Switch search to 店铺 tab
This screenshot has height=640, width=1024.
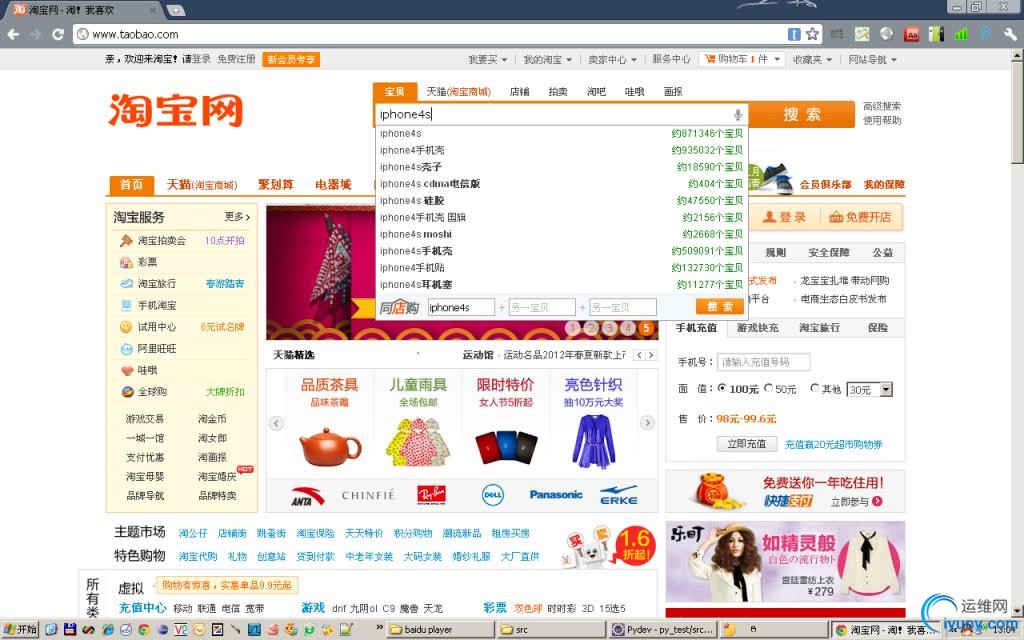(519, 91)
